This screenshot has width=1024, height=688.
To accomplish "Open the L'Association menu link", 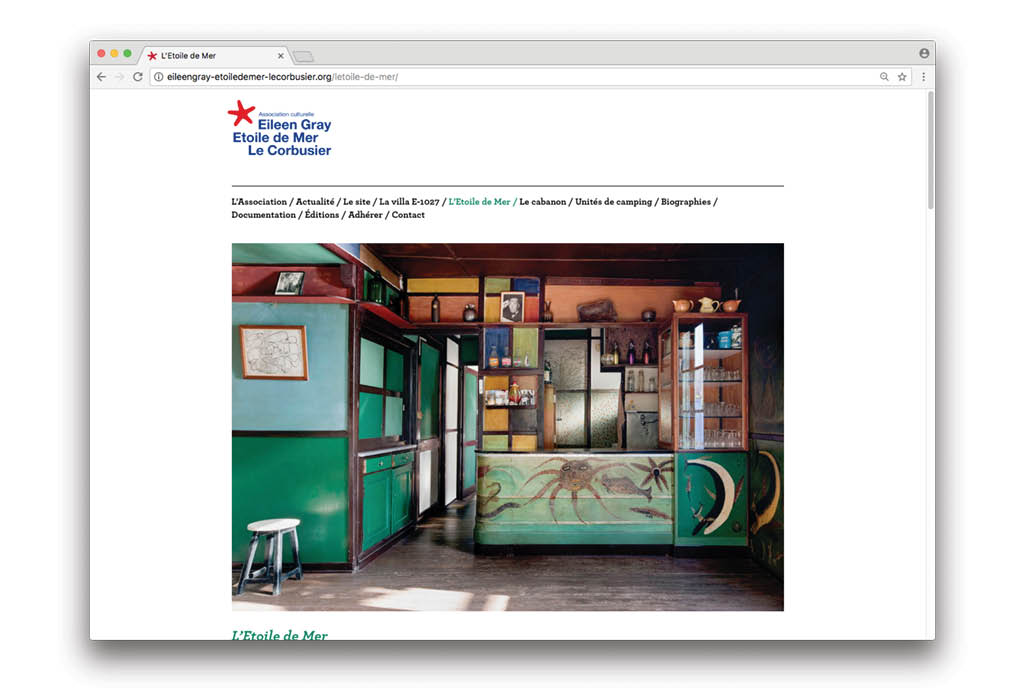I will tap(259, 202).
